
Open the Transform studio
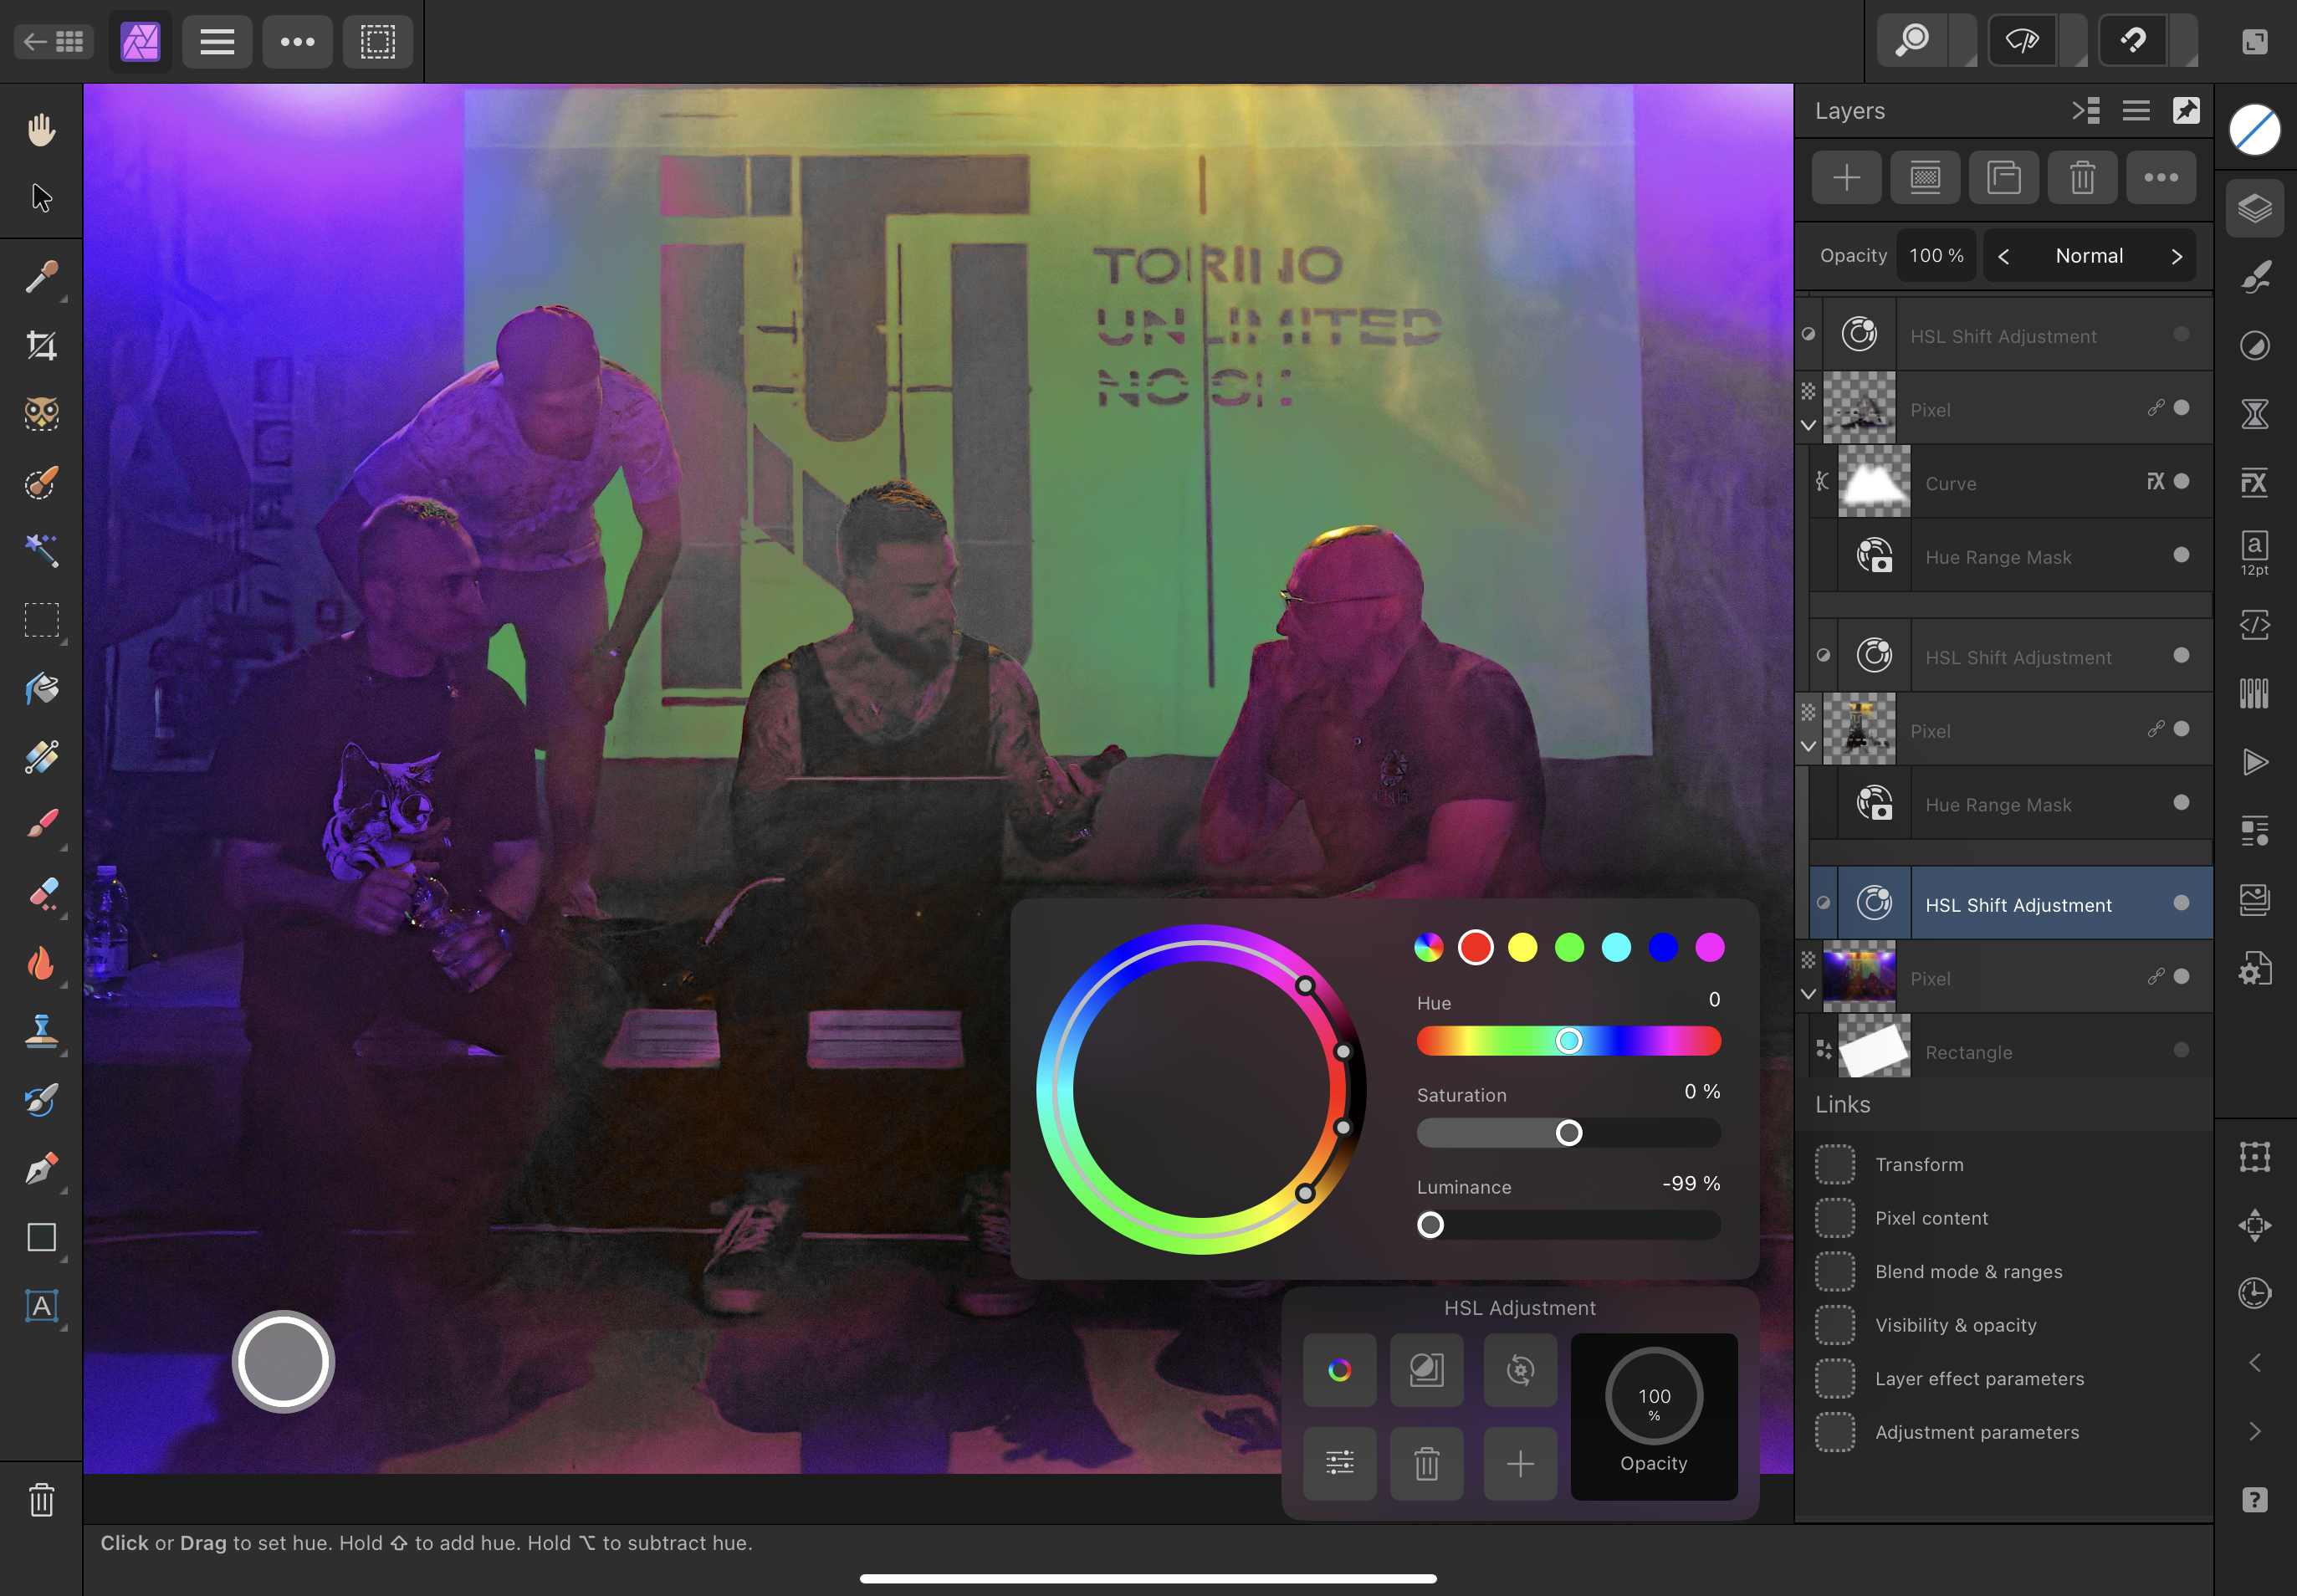pos(2255,1157)
